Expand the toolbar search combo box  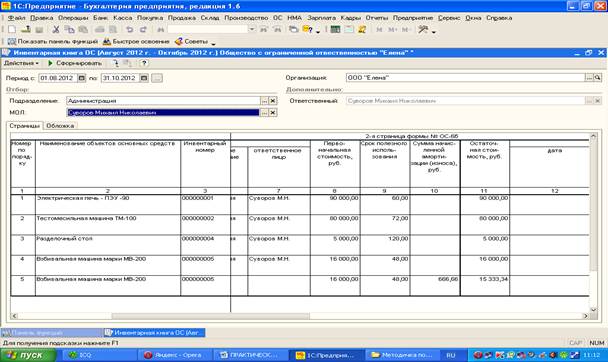[x=252, y=29]
